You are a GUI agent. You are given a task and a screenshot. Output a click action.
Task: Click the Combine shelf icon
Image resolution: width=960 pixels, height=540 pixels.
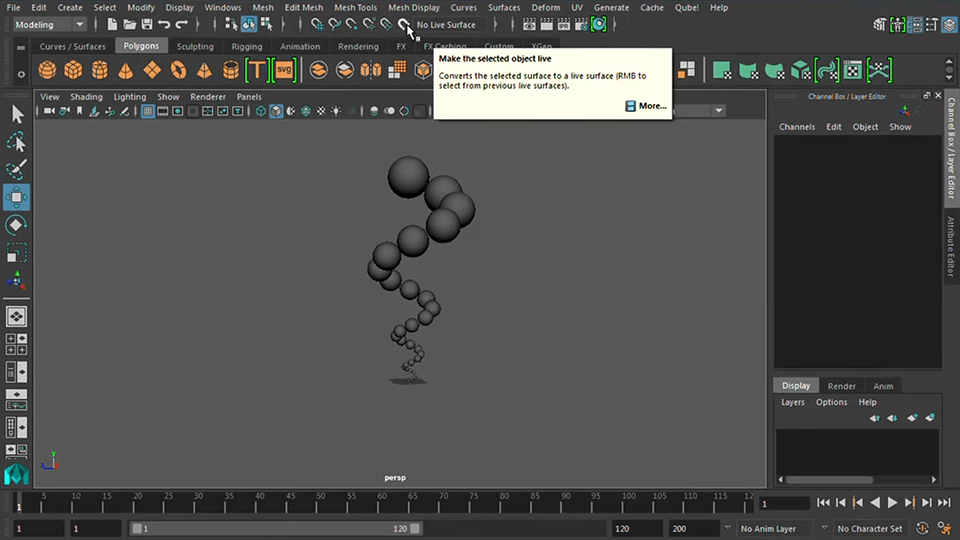point(318,70)
